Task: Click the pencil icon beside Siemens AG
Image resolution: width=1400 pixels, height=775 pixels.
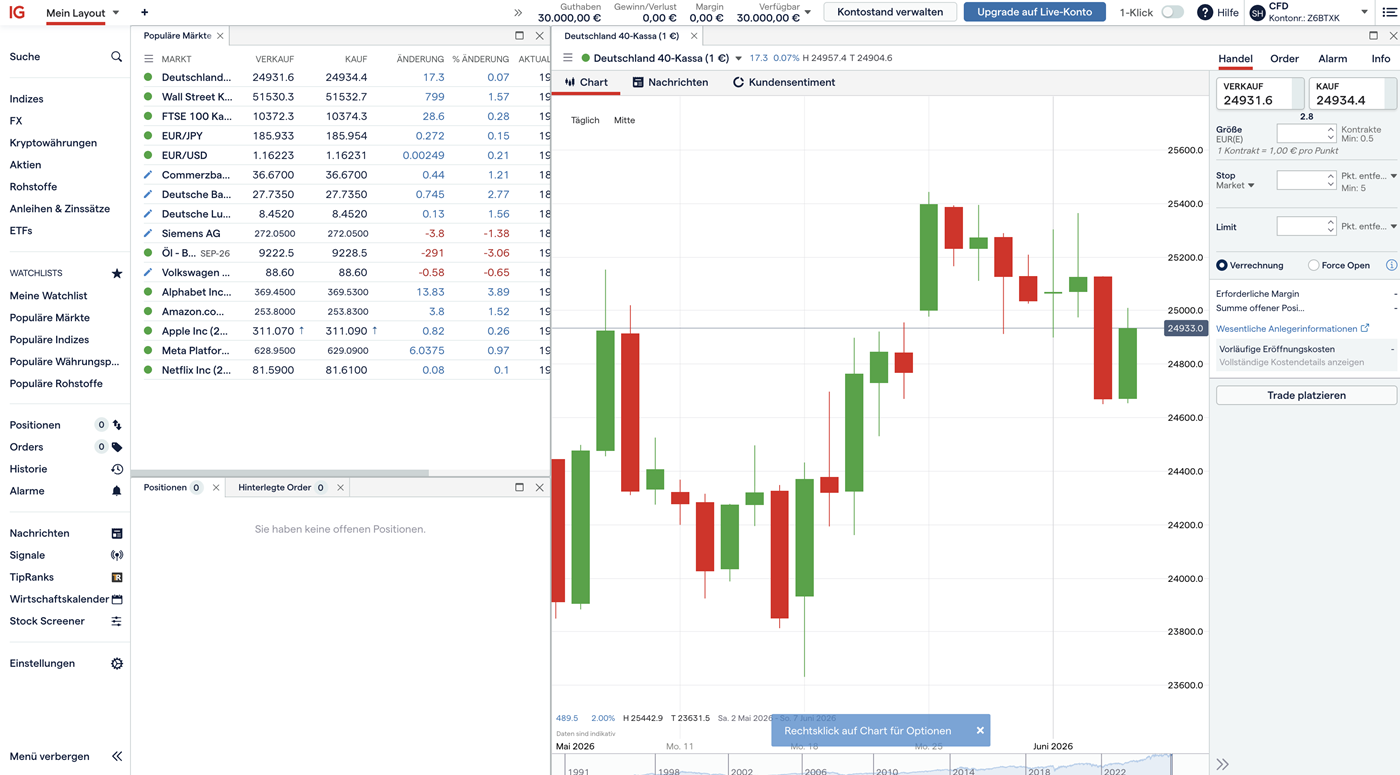Action: pos(148,233)
